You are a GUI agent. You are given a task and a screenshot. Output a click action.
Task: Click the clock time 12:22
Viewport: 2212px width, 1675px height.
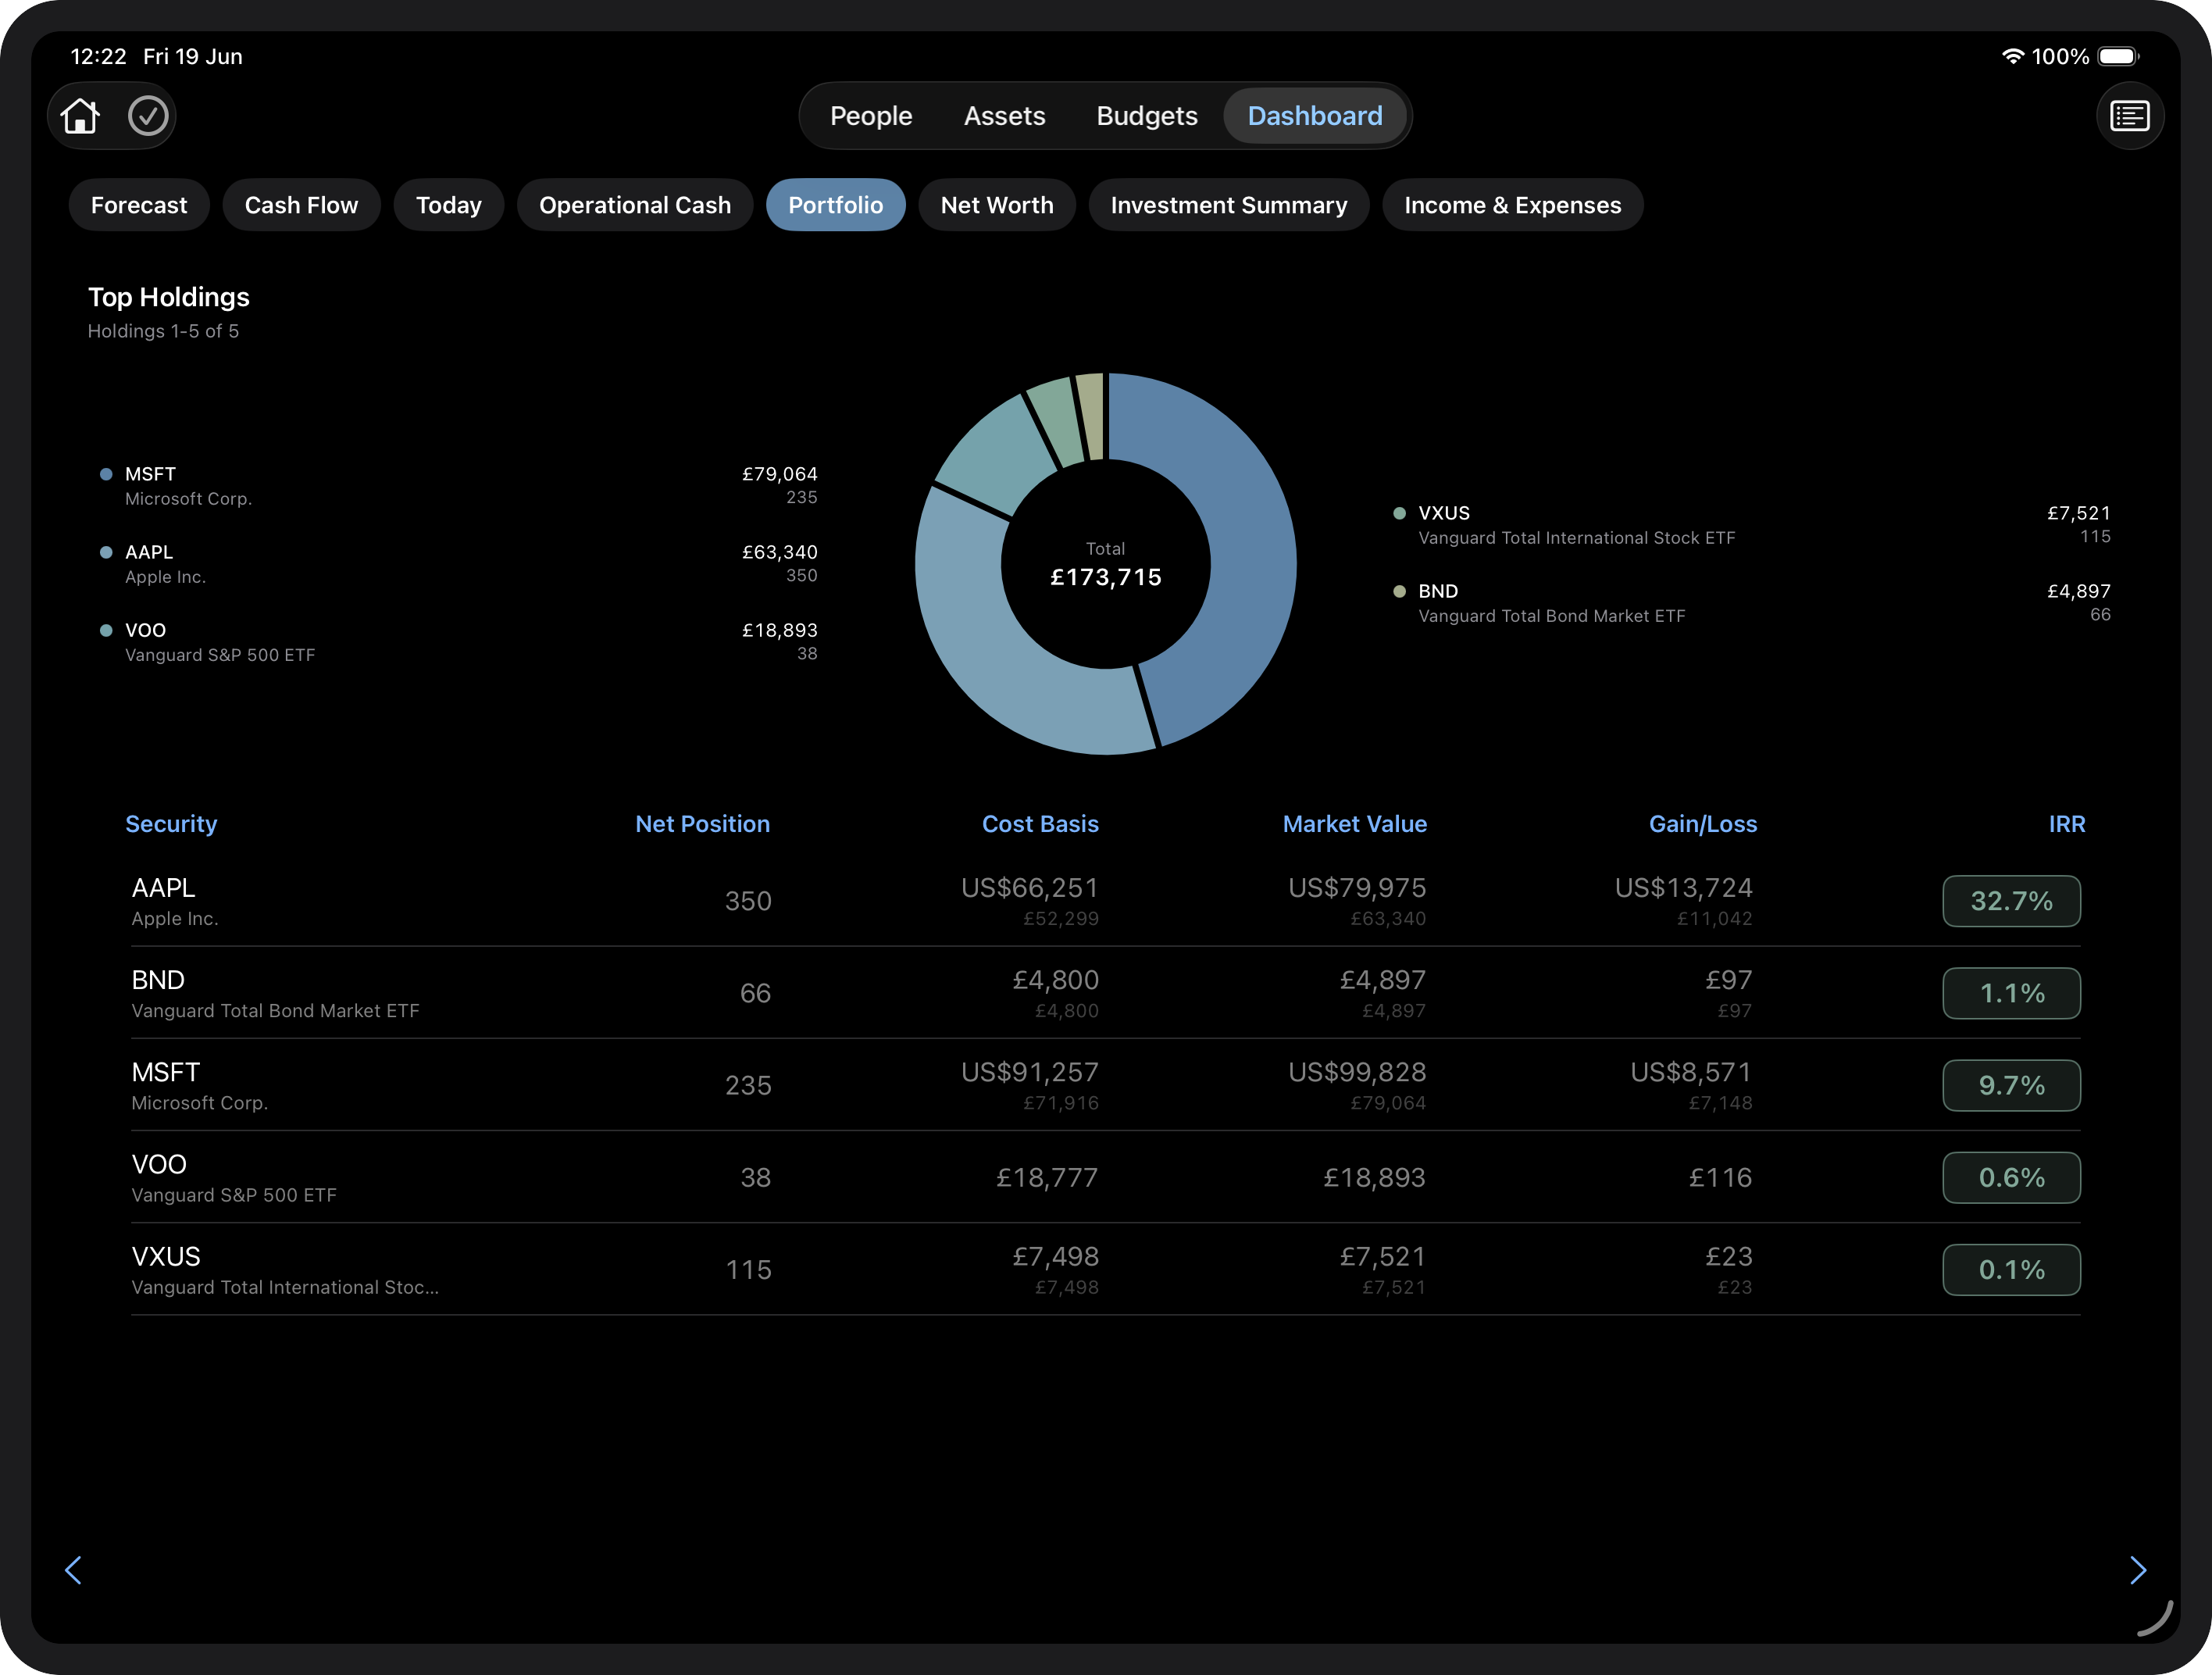pos(98,56)
